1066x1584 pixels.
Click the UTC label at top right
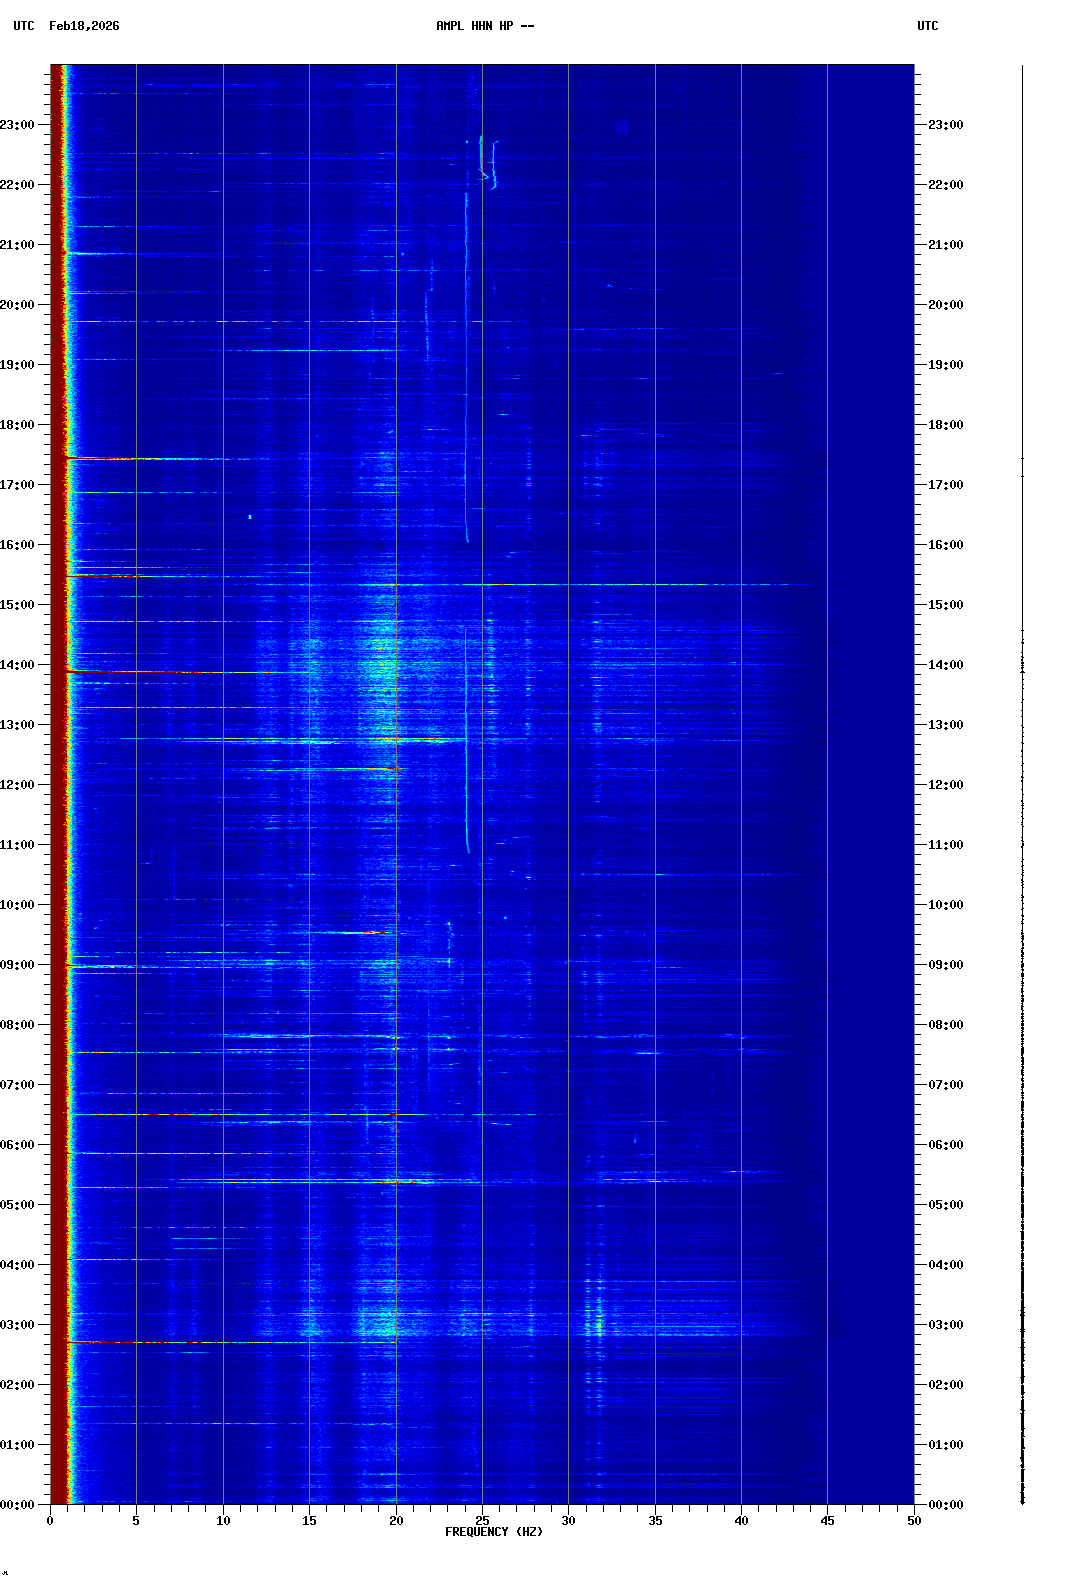coord(927,26)
